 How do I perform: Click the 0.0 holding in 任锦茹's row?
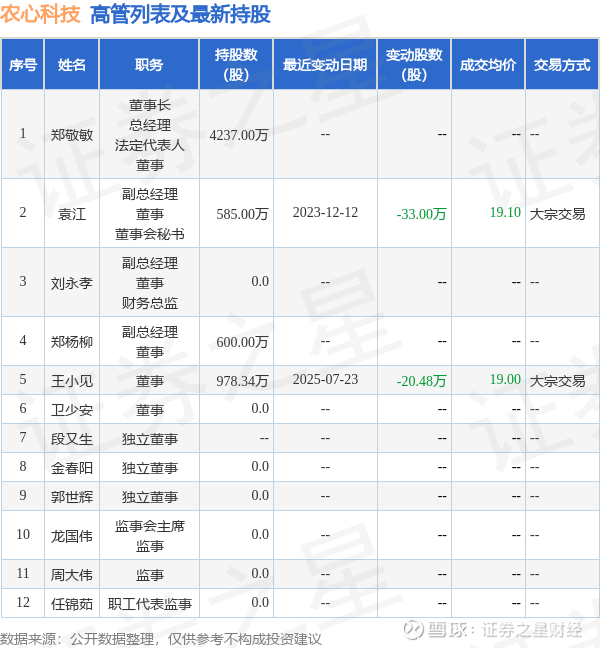pyautogui.click(x=260, y=603)
